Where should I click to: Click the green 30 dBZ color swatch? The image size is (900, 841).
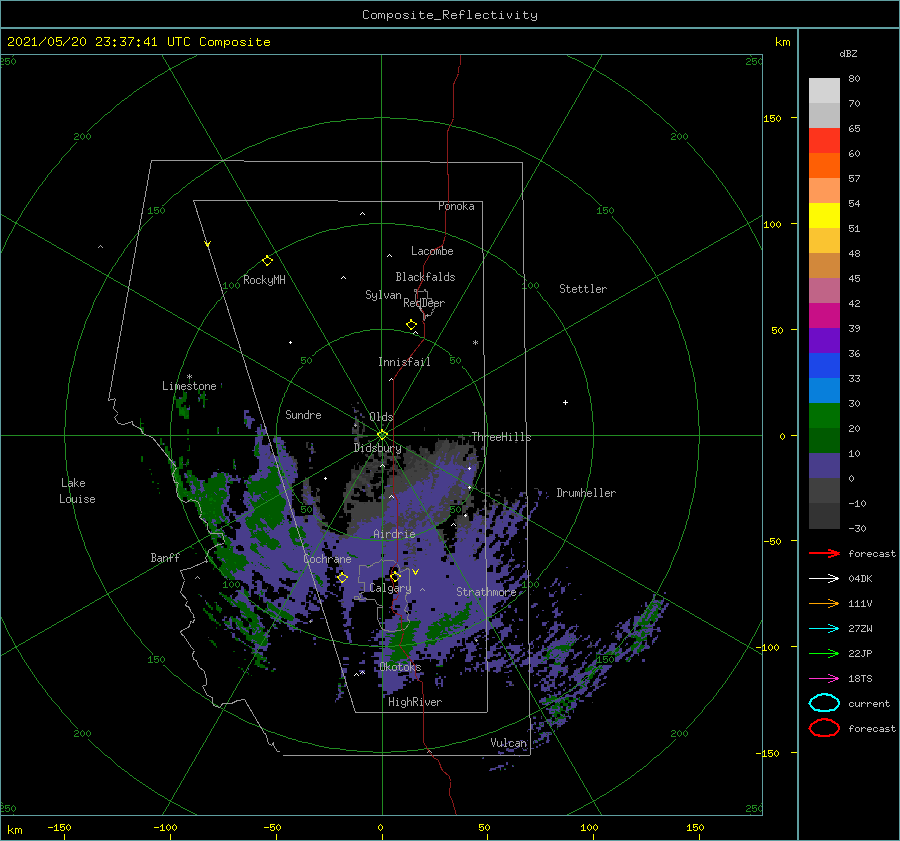pos(824,415)
